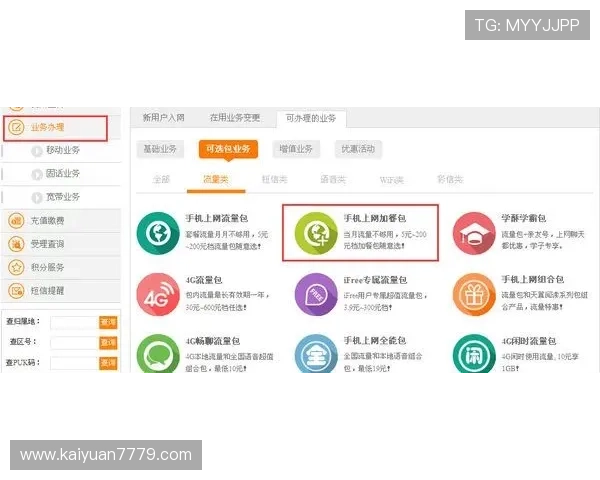Viewport: 600px width, 480px height.
Task: Open the 充值缴费 sidebar menu label
Action: pos(47,221)
